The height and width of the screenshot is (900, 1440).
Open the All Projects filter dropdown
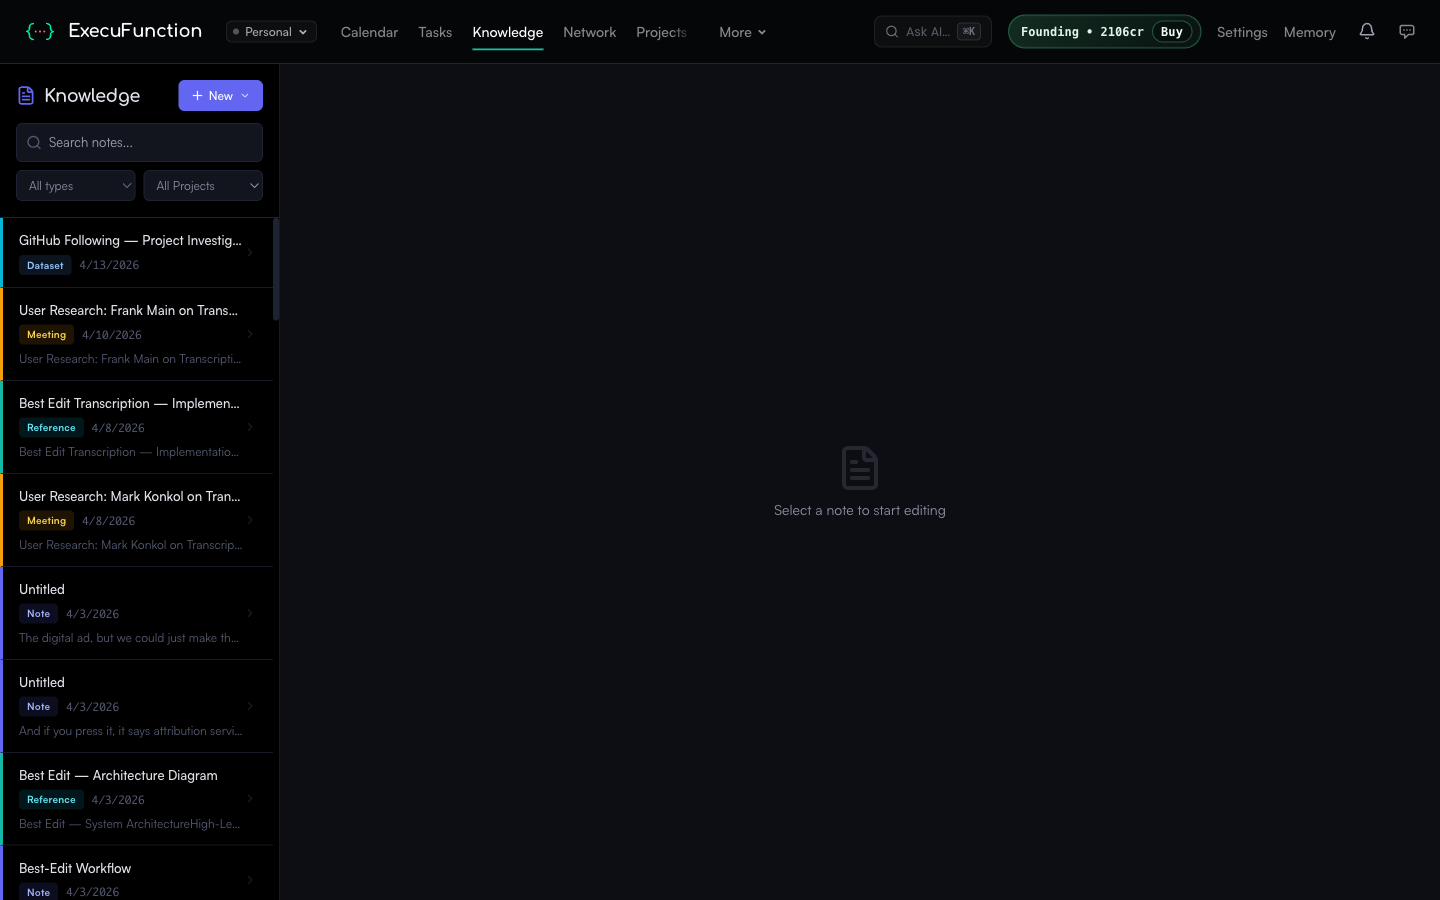[203, 185]
